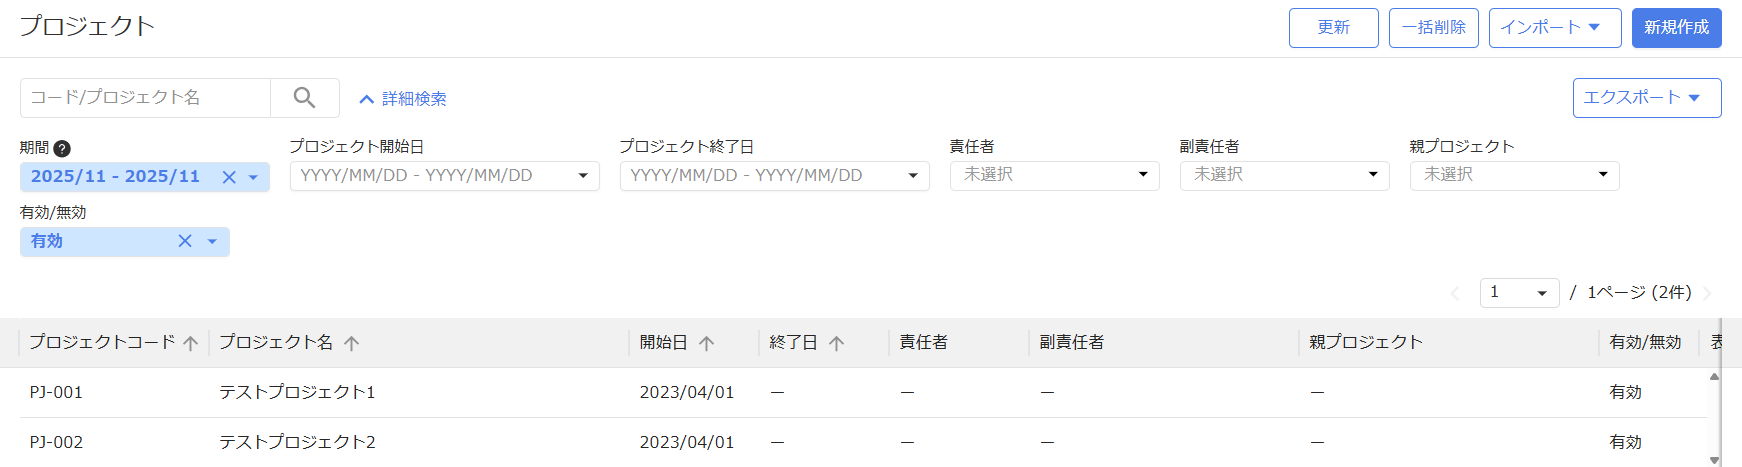Sort by 終了日 arrow icon

point(837,343)
